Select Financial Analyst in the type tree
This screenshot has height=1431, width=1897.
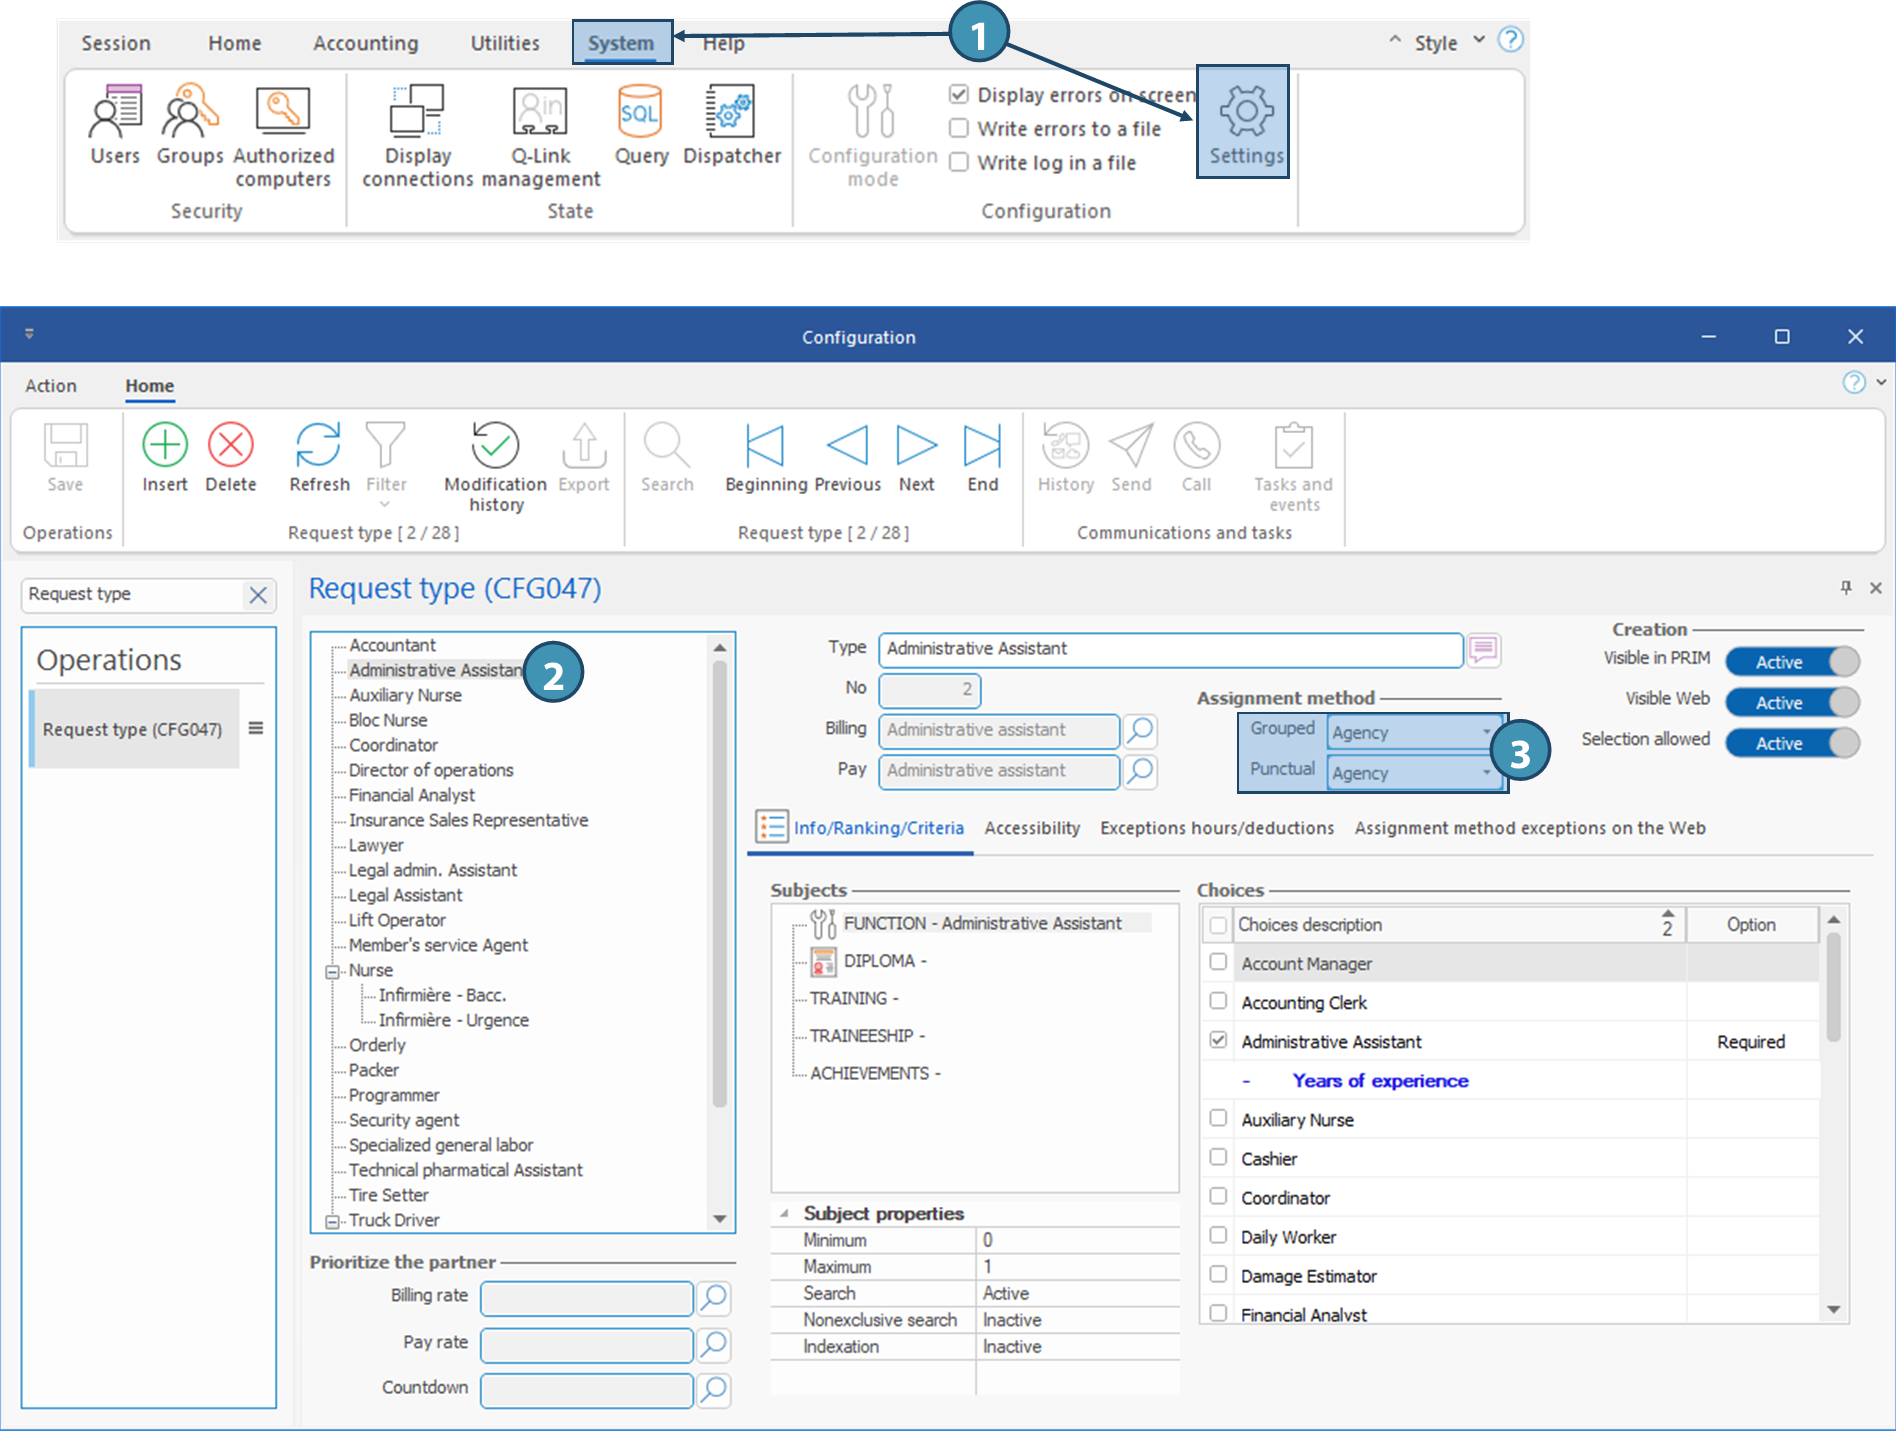[x=412, y=795]
